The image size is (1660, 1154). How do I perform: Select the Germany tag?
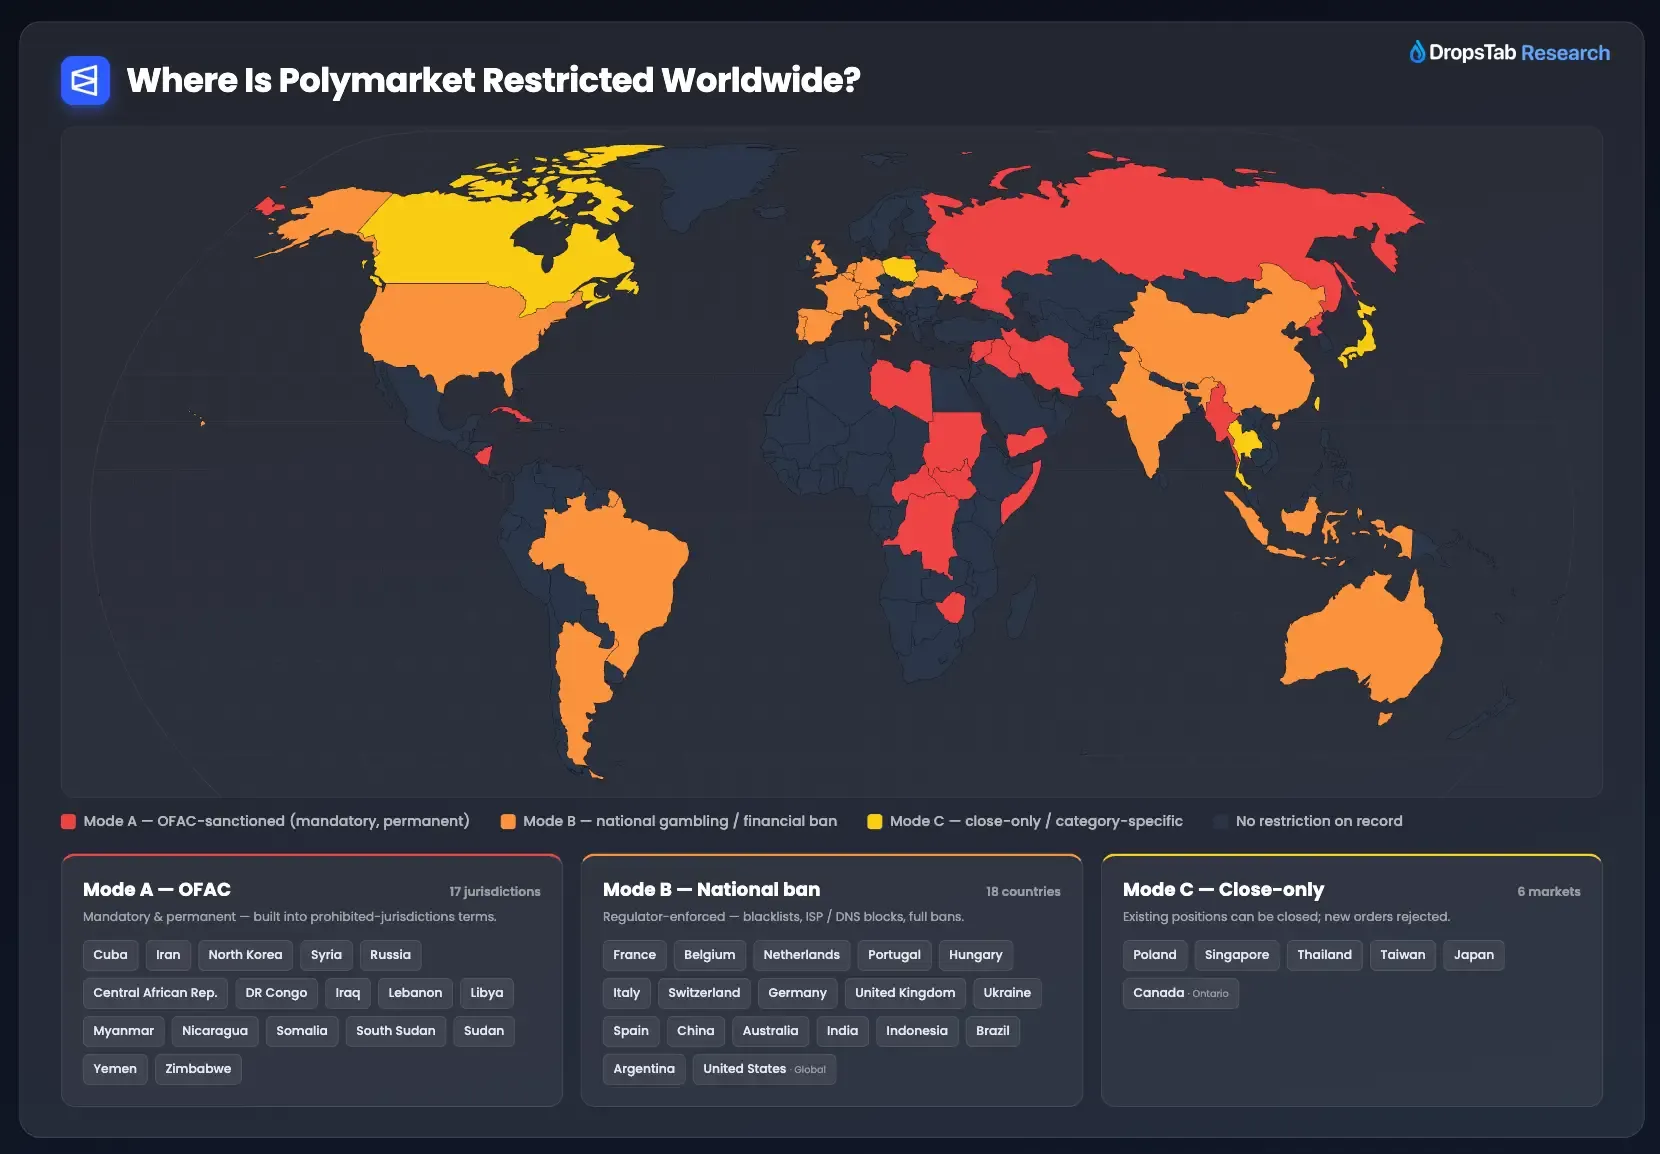click(797, 993)
